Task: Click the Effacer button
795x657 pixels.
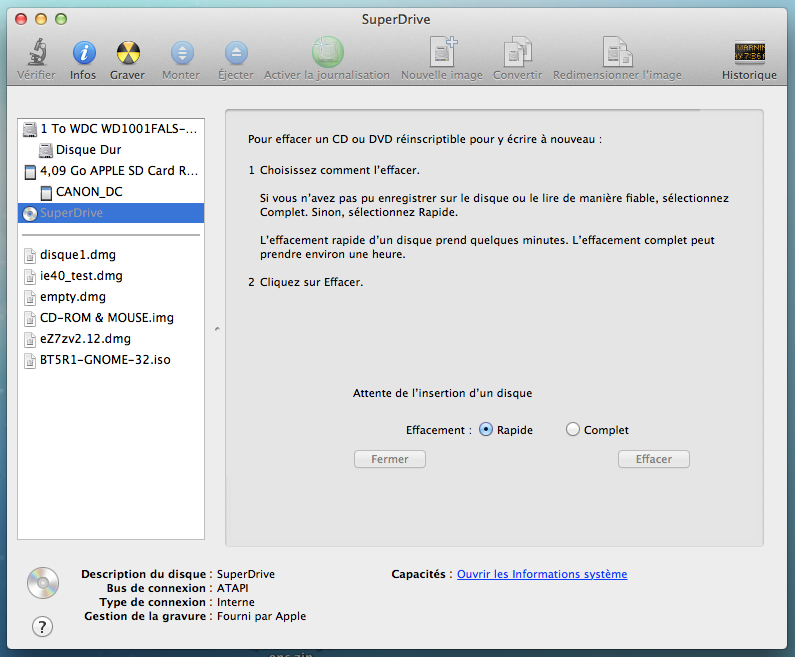Action: click(654, 459)
